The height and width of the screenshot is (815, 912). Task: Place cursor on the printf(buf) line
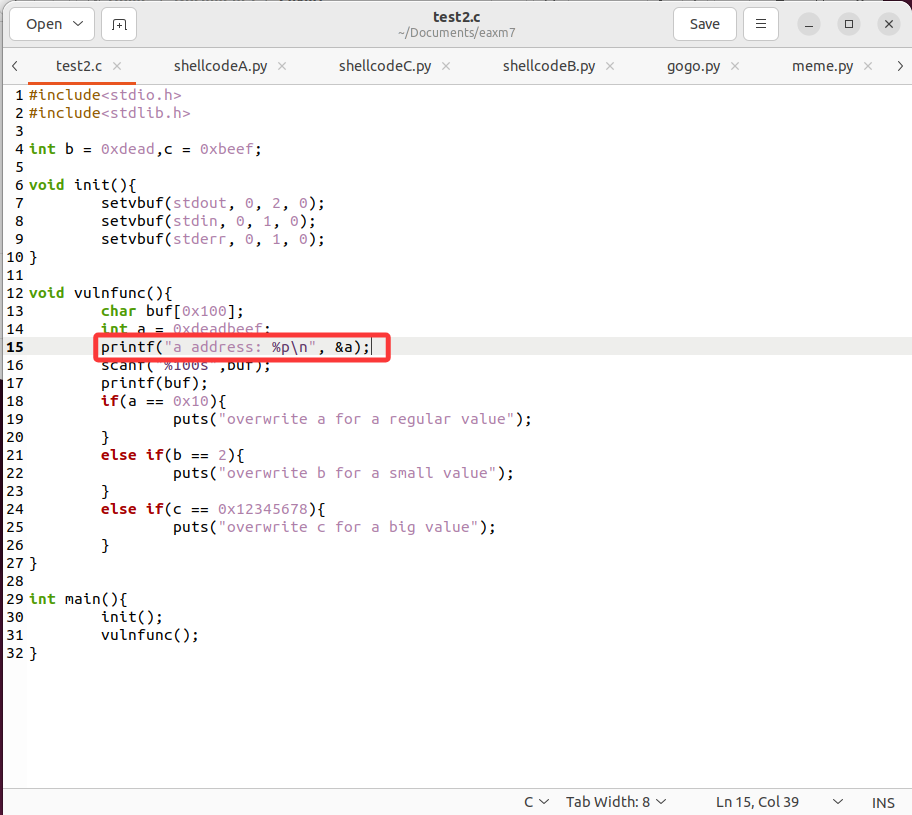pos(154,383)
